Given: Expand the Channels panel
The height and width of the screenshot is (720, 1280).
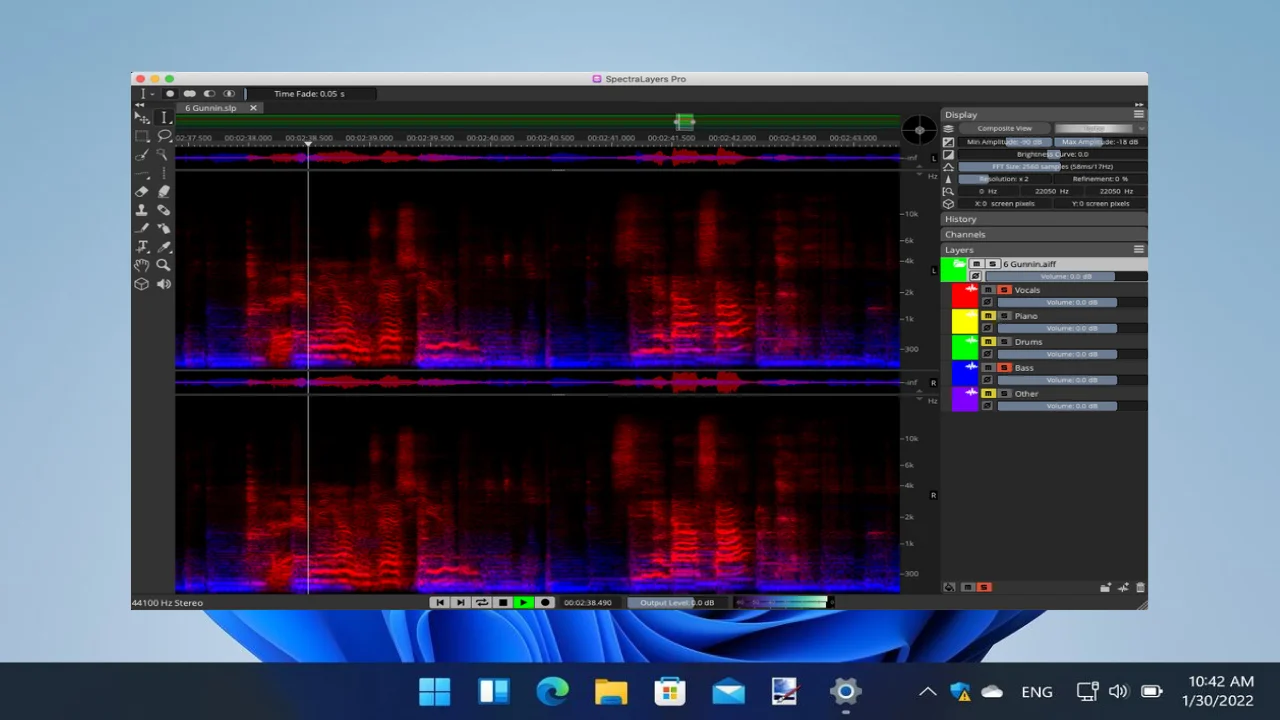Looking at the screenshot, I should point(1044,234).
